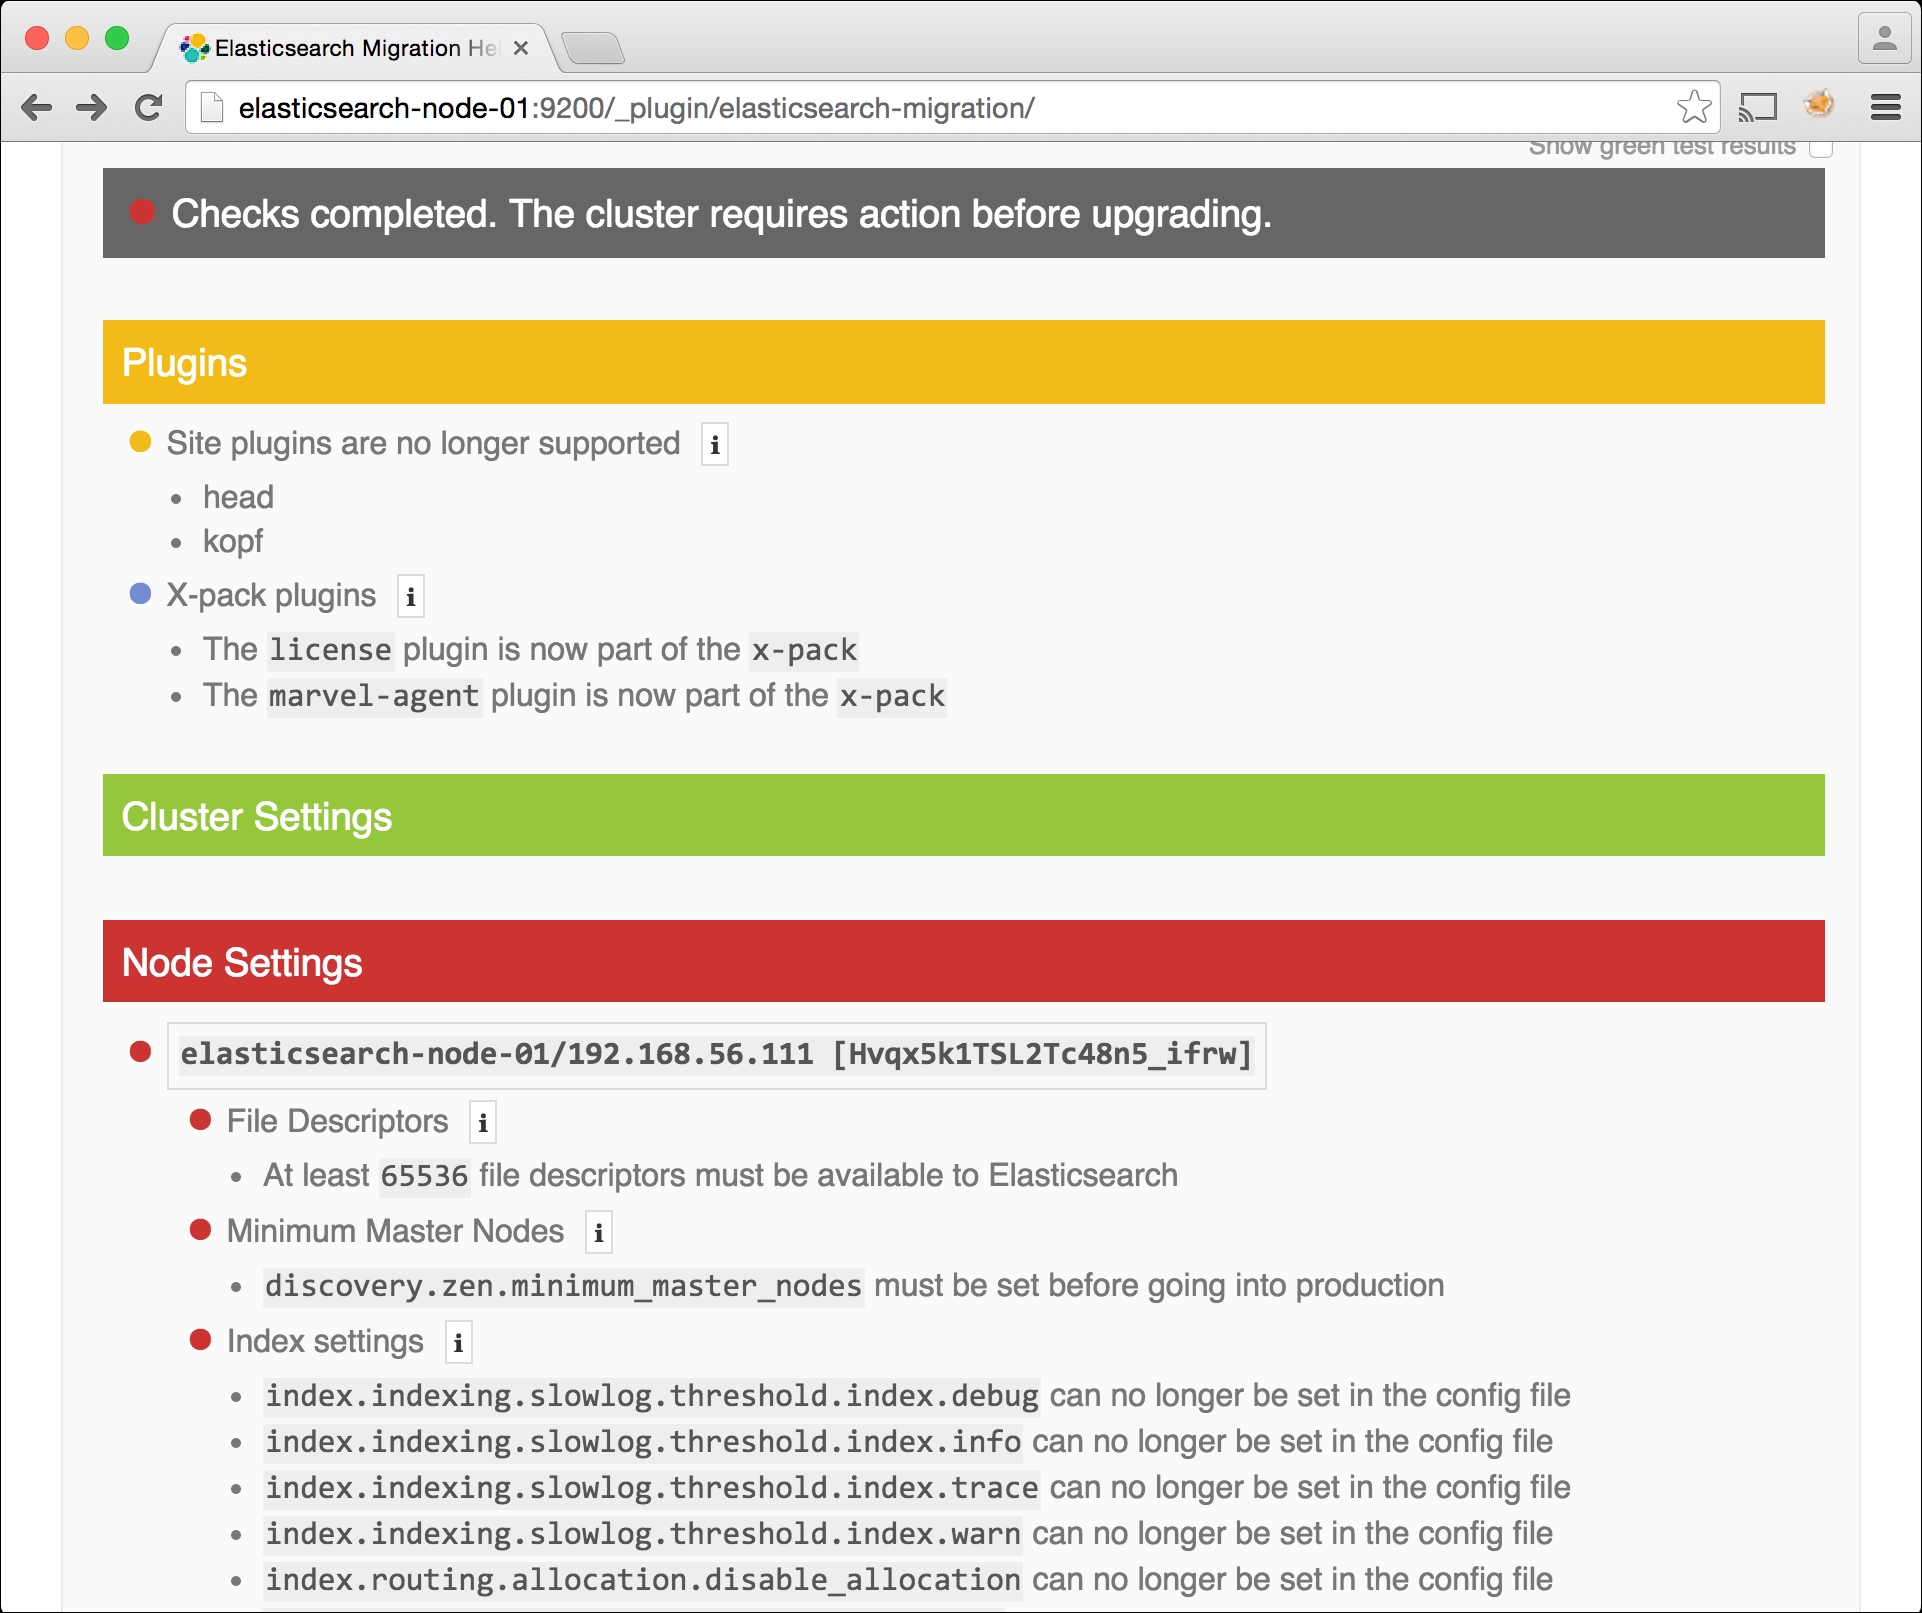Expand the Cluster Settings section header
This screenshot has height=1613, width=1922.
pos(964,815)
